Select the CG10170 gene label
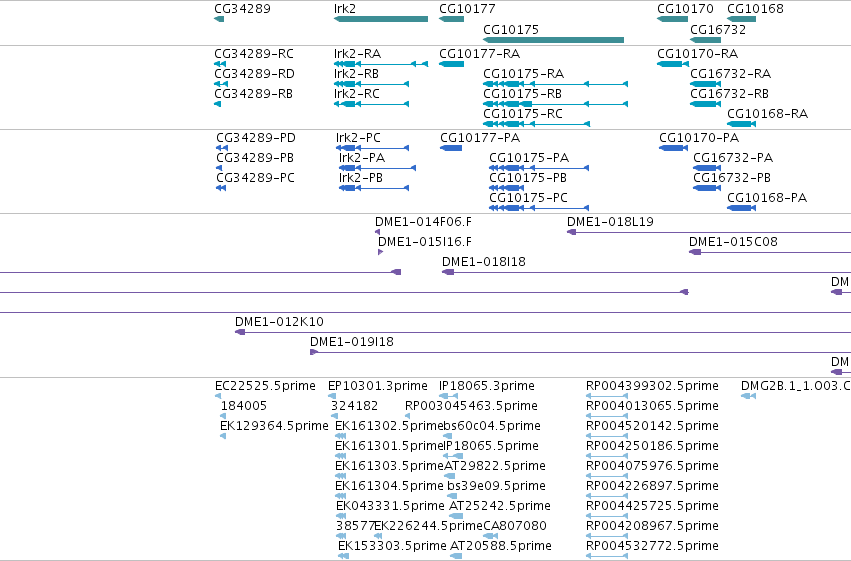The image size is (851, 561). point(685,9)
